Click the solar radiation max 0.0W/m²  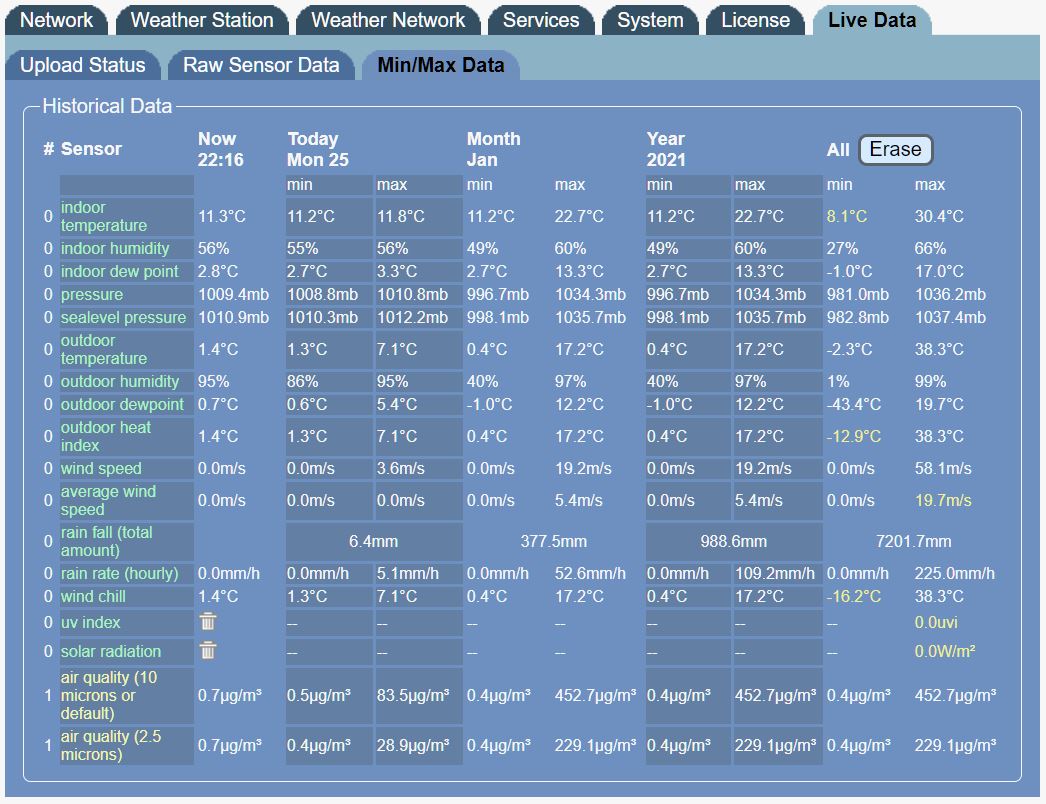(x=945, y=651)
